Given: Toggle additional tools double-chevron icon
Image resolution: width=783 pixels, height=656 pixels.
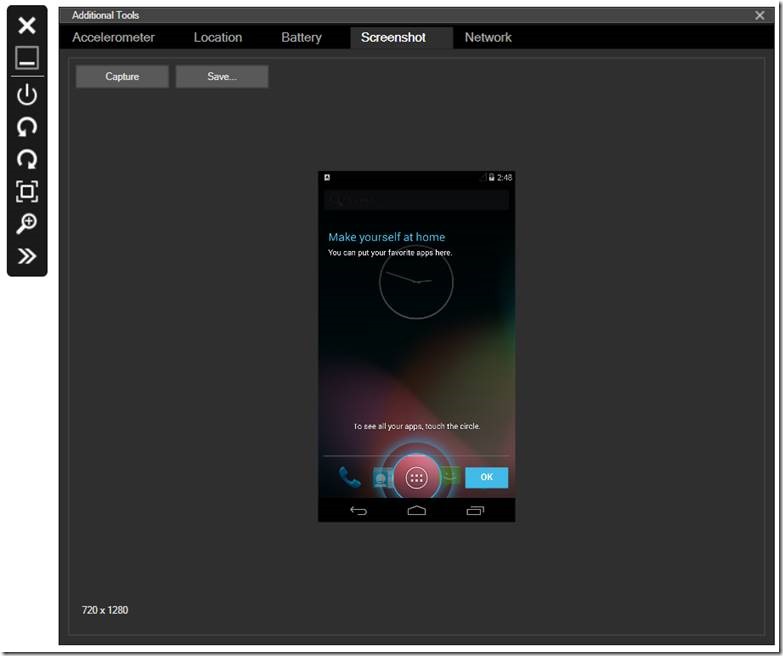Looking at the screenshot, I should coord(27,256).
